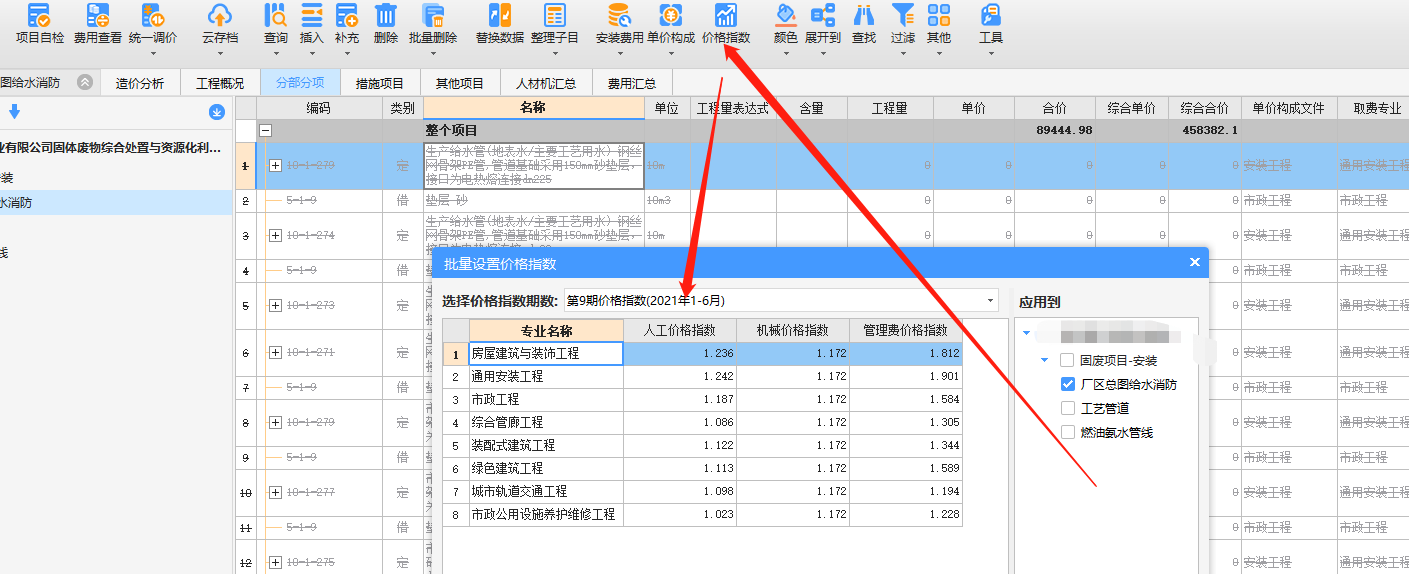This screenshot has width=1409, height=574.
Task: Click the blue down arrow in left panel
Action: [15, 111]
